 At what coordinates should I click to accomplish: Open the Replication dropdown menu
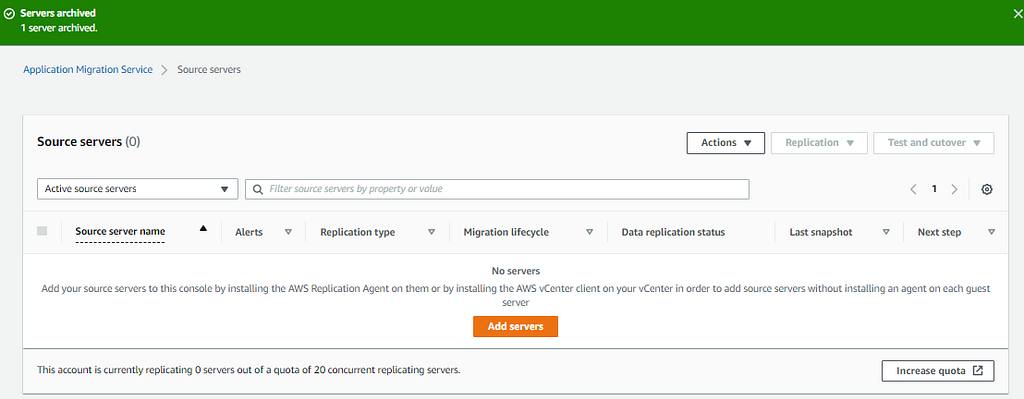tap(819, 143)
